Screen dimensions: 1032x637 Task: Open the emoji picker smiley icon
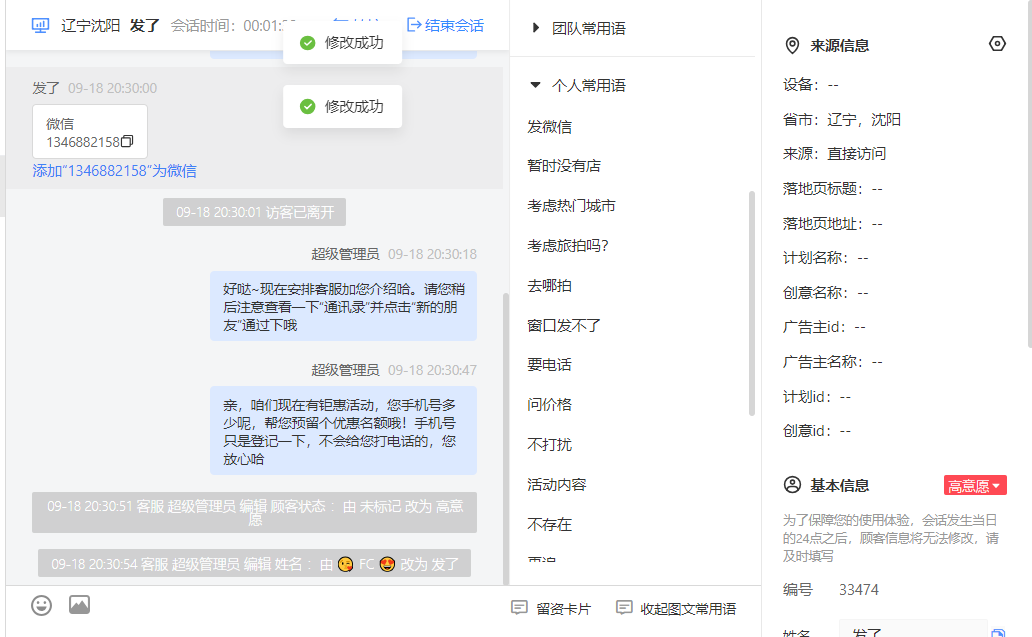[x=41, y=605]
